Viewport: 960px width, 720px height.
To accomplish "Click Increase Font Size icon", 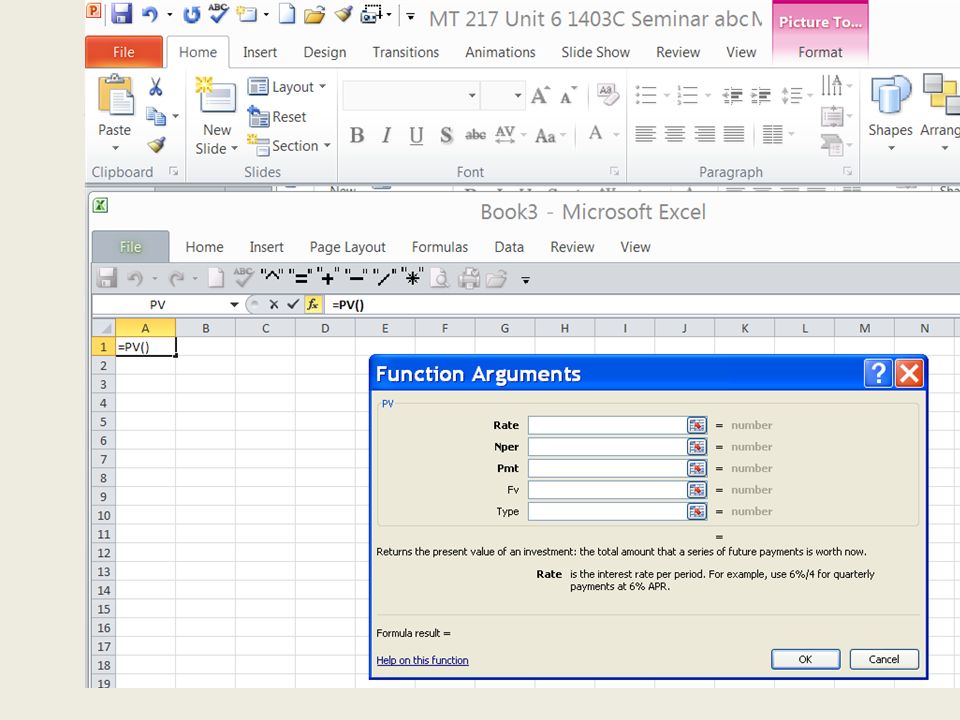I will 540,96.
